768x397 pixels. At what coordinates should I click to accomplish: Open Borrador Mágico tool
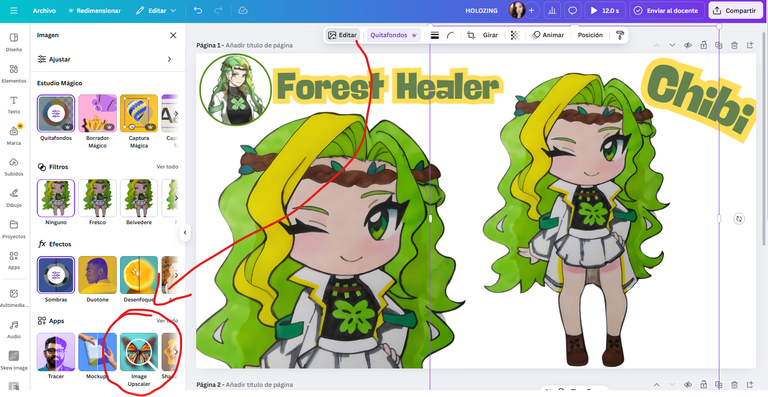coord(97,114)
